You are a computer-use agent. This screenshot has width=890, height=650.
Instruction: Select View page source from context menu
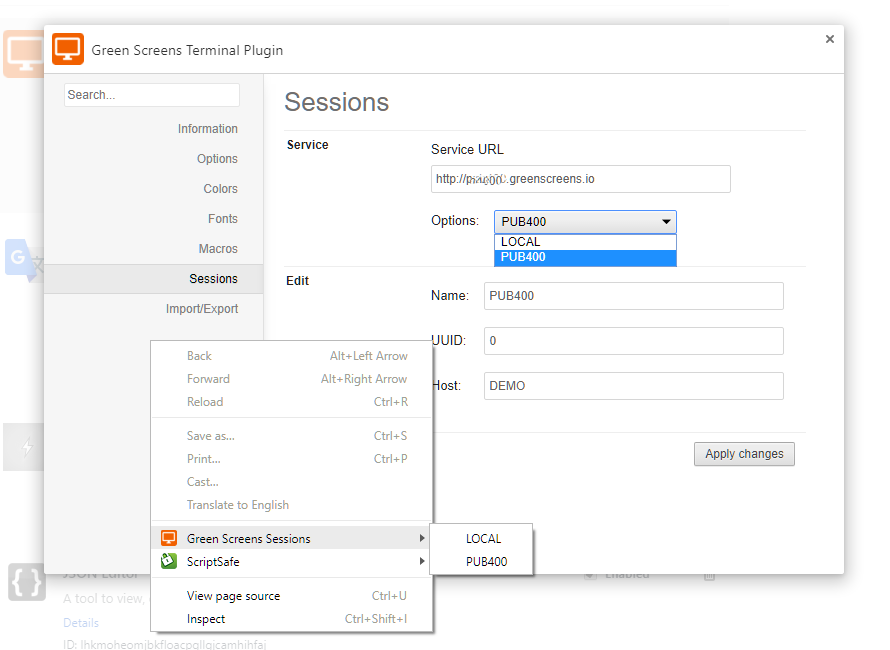tap(292, 596)
